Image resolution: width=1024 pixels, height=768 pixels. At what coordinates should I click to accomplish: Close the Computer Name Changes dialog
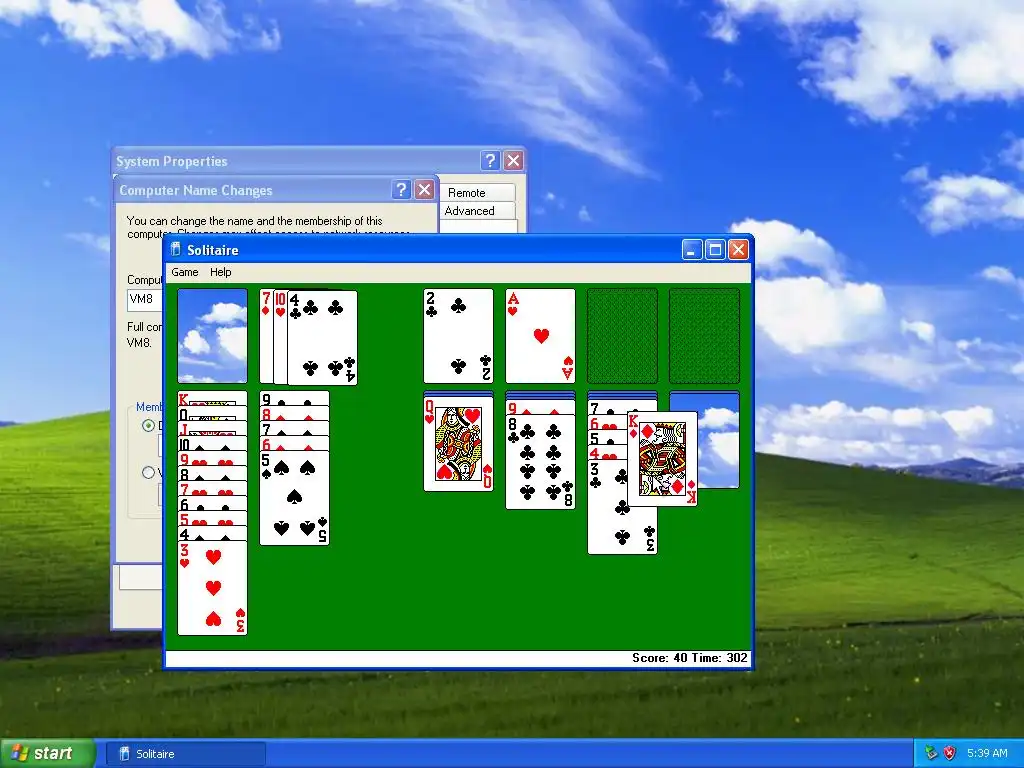point(424,190)
